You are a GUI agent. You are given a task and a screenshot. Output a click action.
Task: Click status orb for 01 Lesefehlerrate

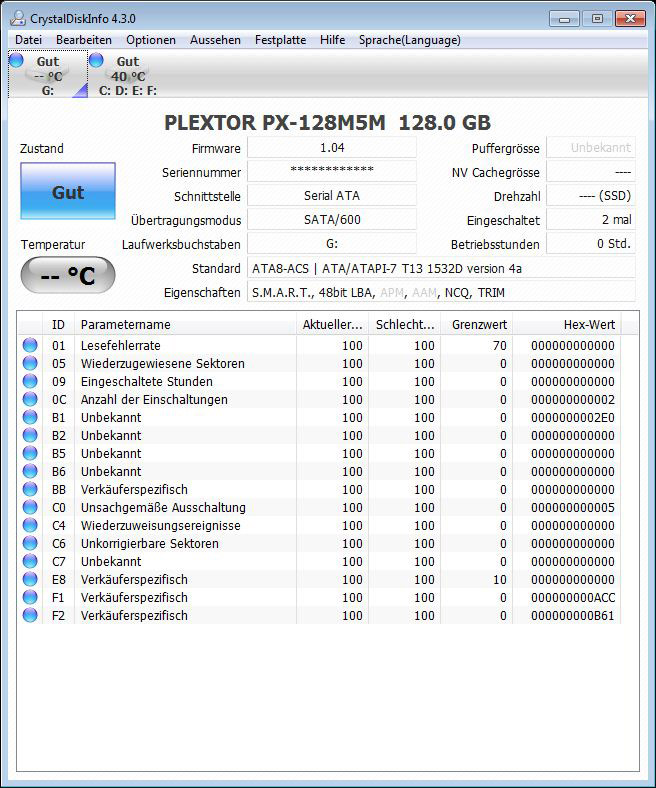30,345
